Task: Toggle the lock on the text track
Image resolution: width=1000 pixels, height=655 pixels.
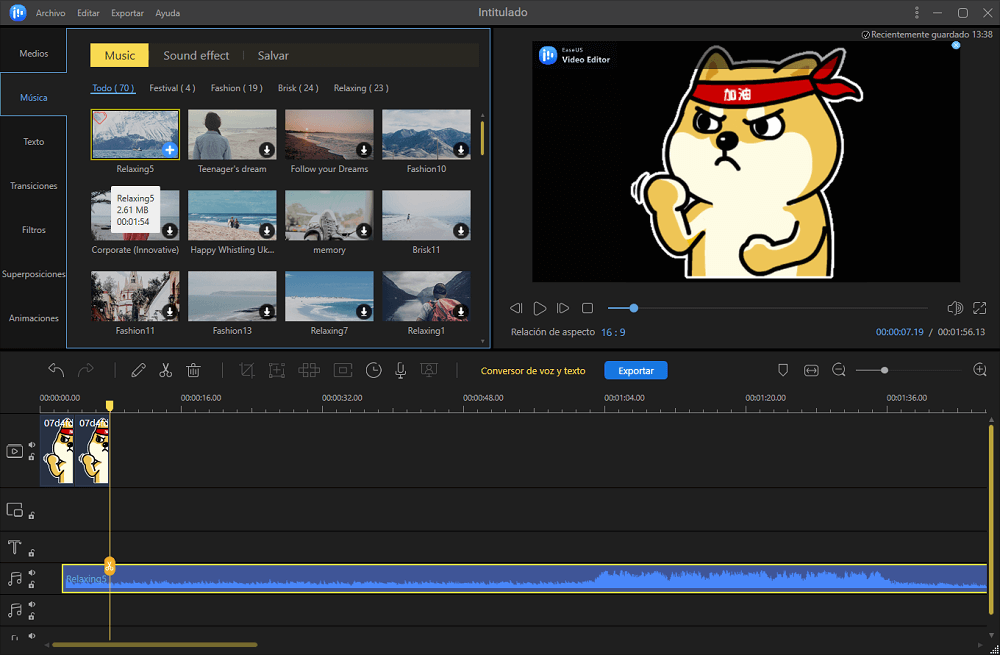Action: point(31,552)
